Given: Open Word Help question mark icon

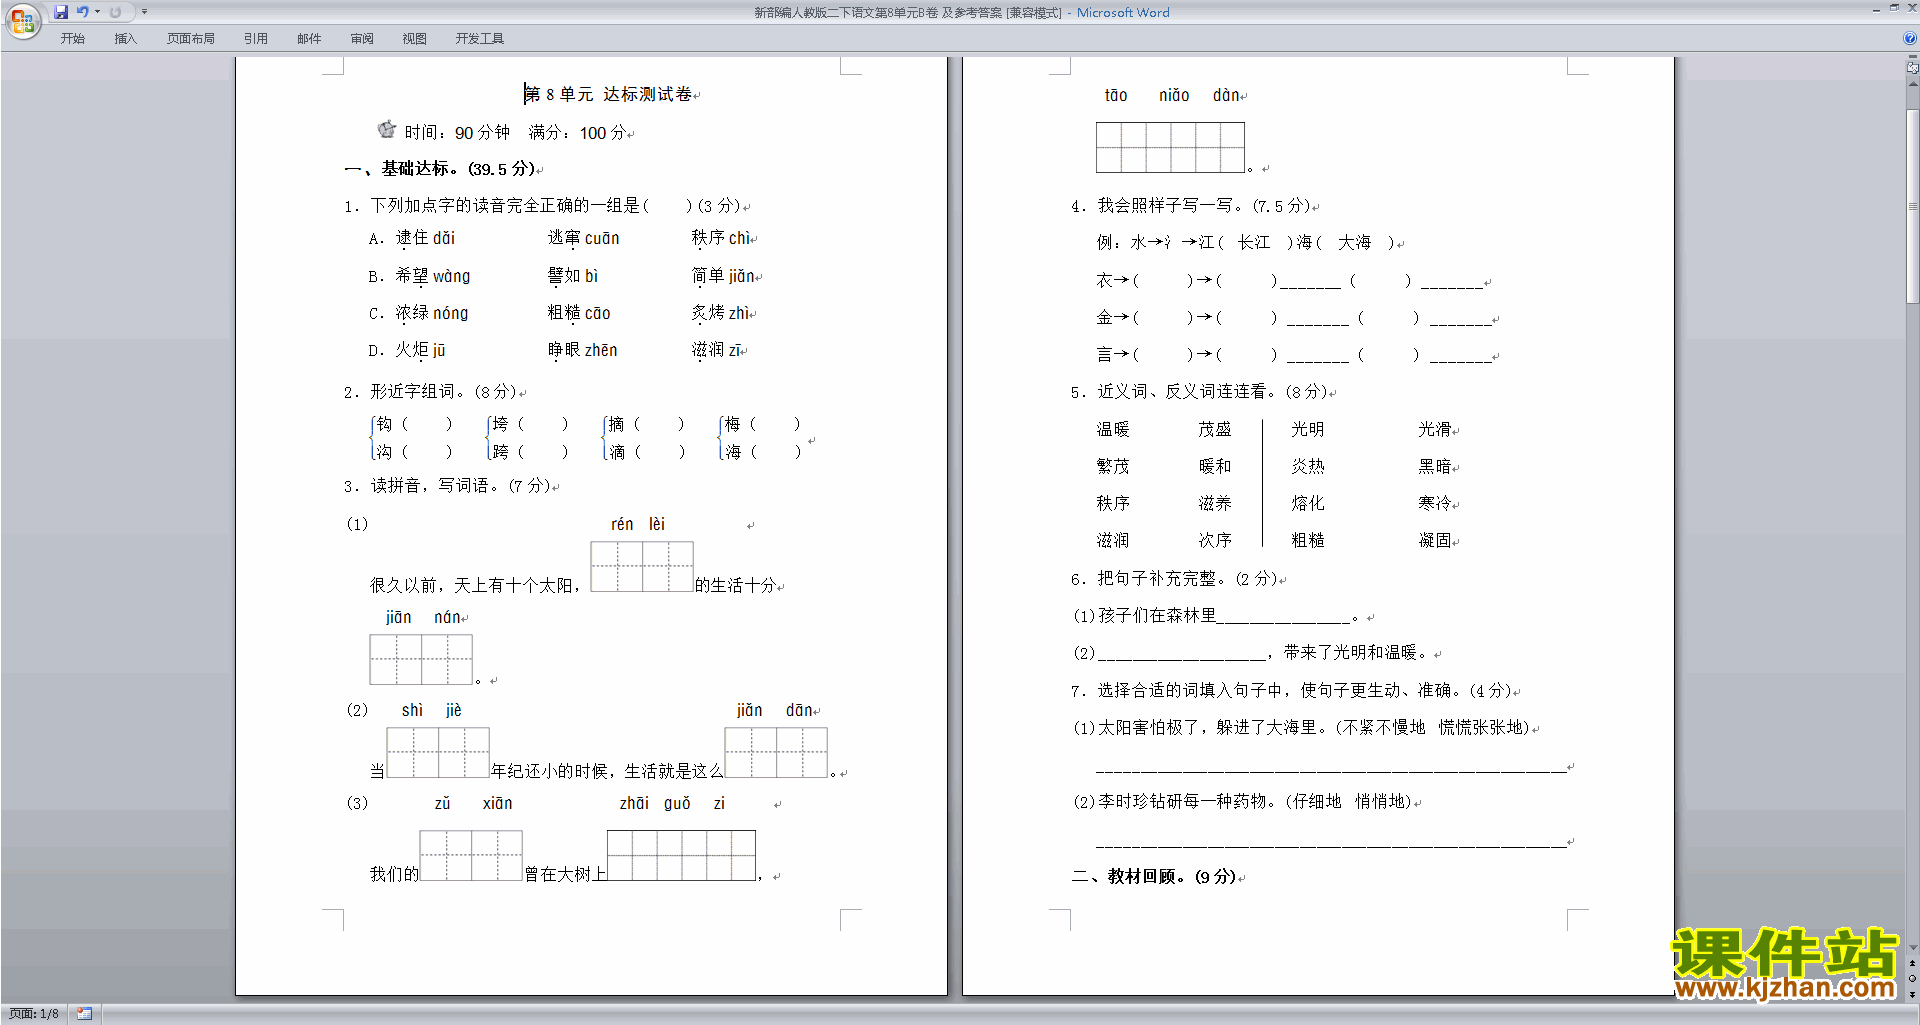Looking at the screenshot, I should point(1910,39).
